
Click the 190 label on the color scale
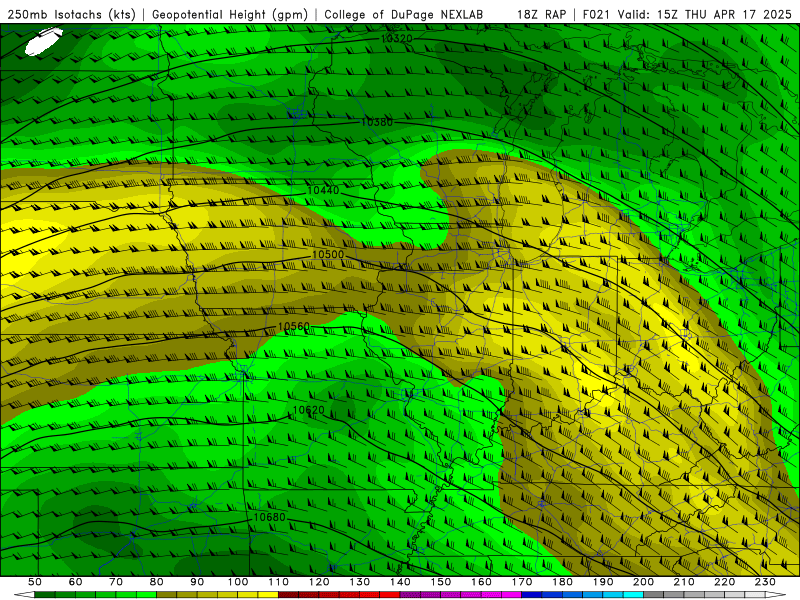point(603,582)
